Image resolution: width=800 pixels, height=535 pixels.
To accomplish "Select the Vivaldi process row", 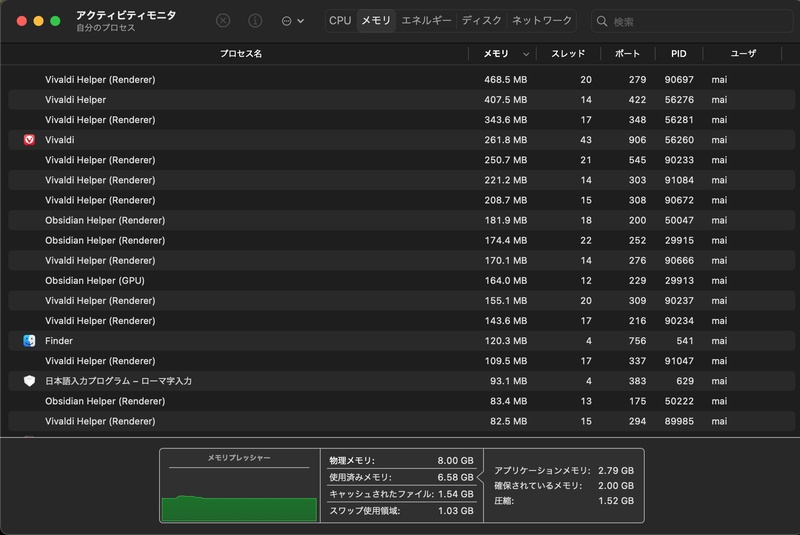I will 402,140.
